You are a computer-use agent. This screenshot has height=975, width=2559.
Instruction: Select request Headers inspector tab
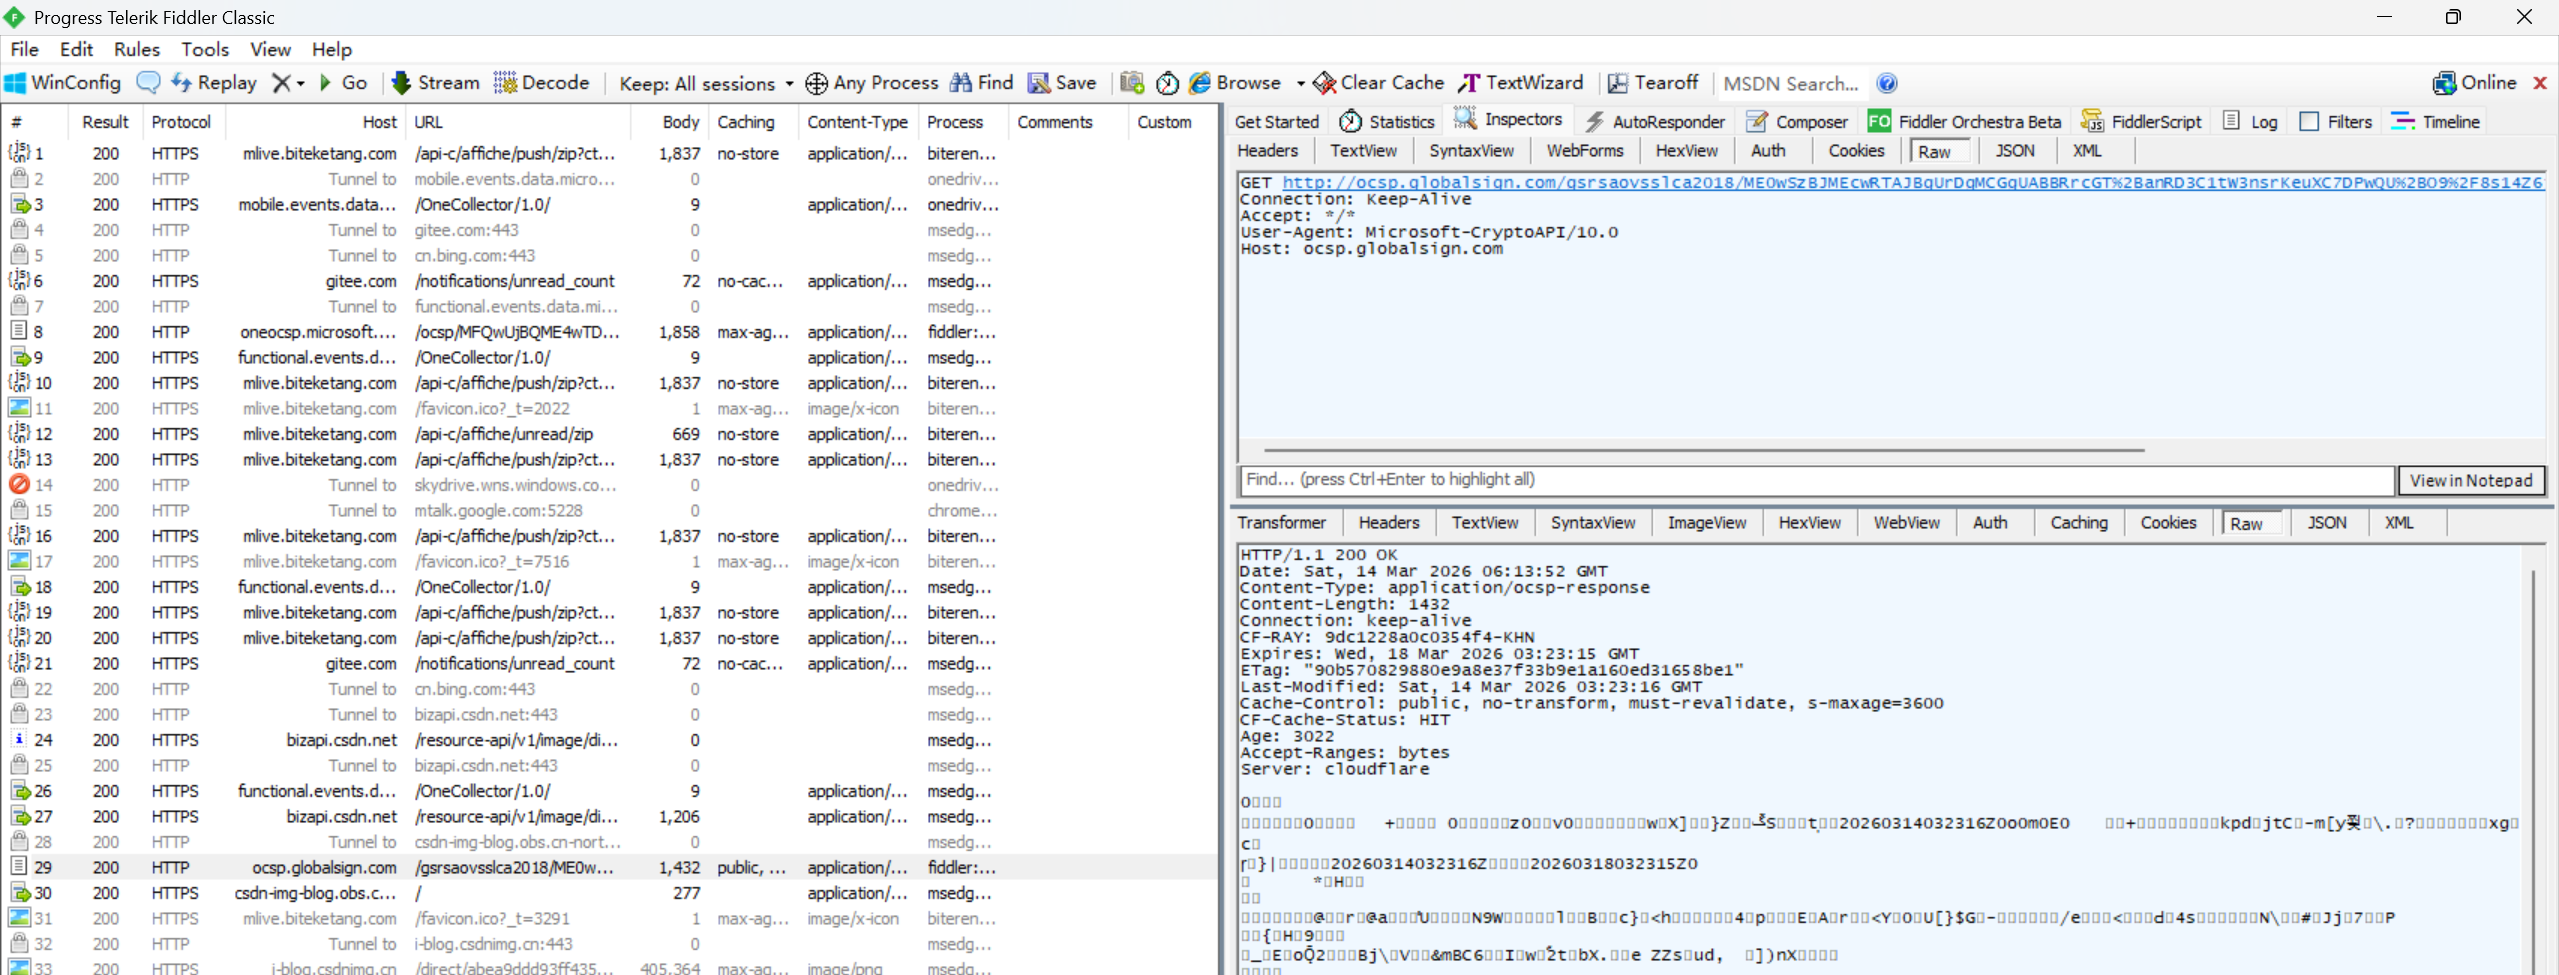(x=1267, y=151)
